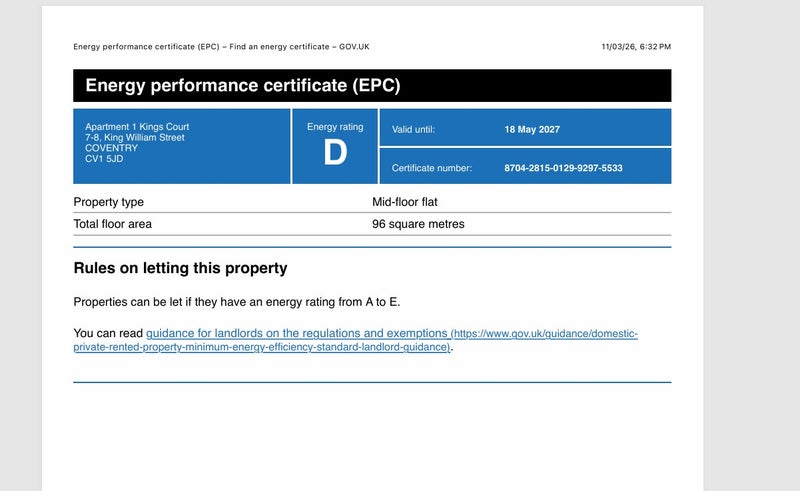This screenshot has height=491, width=800.
Task: Click the 11/03/26, 6:32 PM timestamp
Action: 636,47
